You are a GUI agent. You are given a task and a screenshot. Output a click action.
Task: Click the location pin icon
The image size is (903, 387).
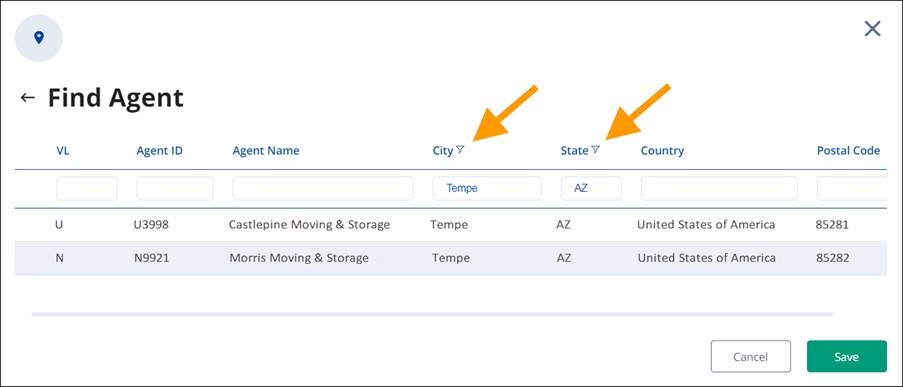[39, 38]
